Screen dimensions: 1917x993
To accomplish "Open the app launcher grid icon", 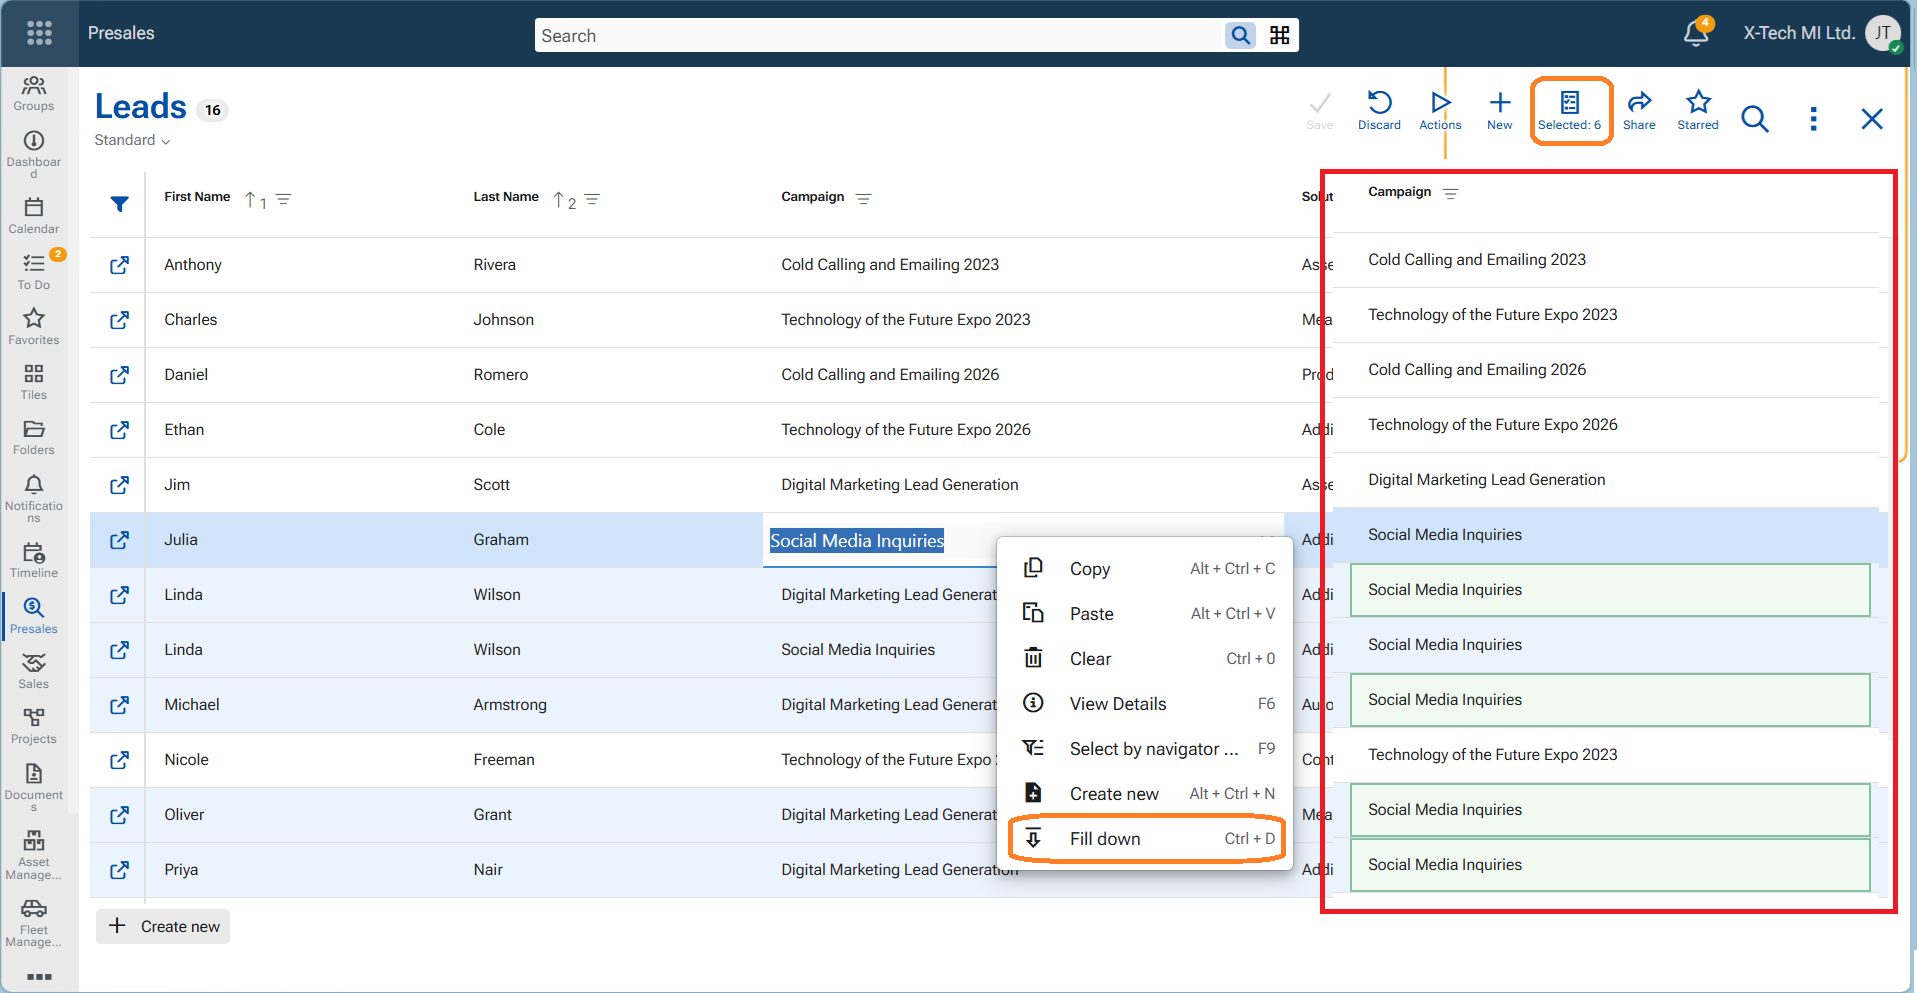I will (39, 33).
